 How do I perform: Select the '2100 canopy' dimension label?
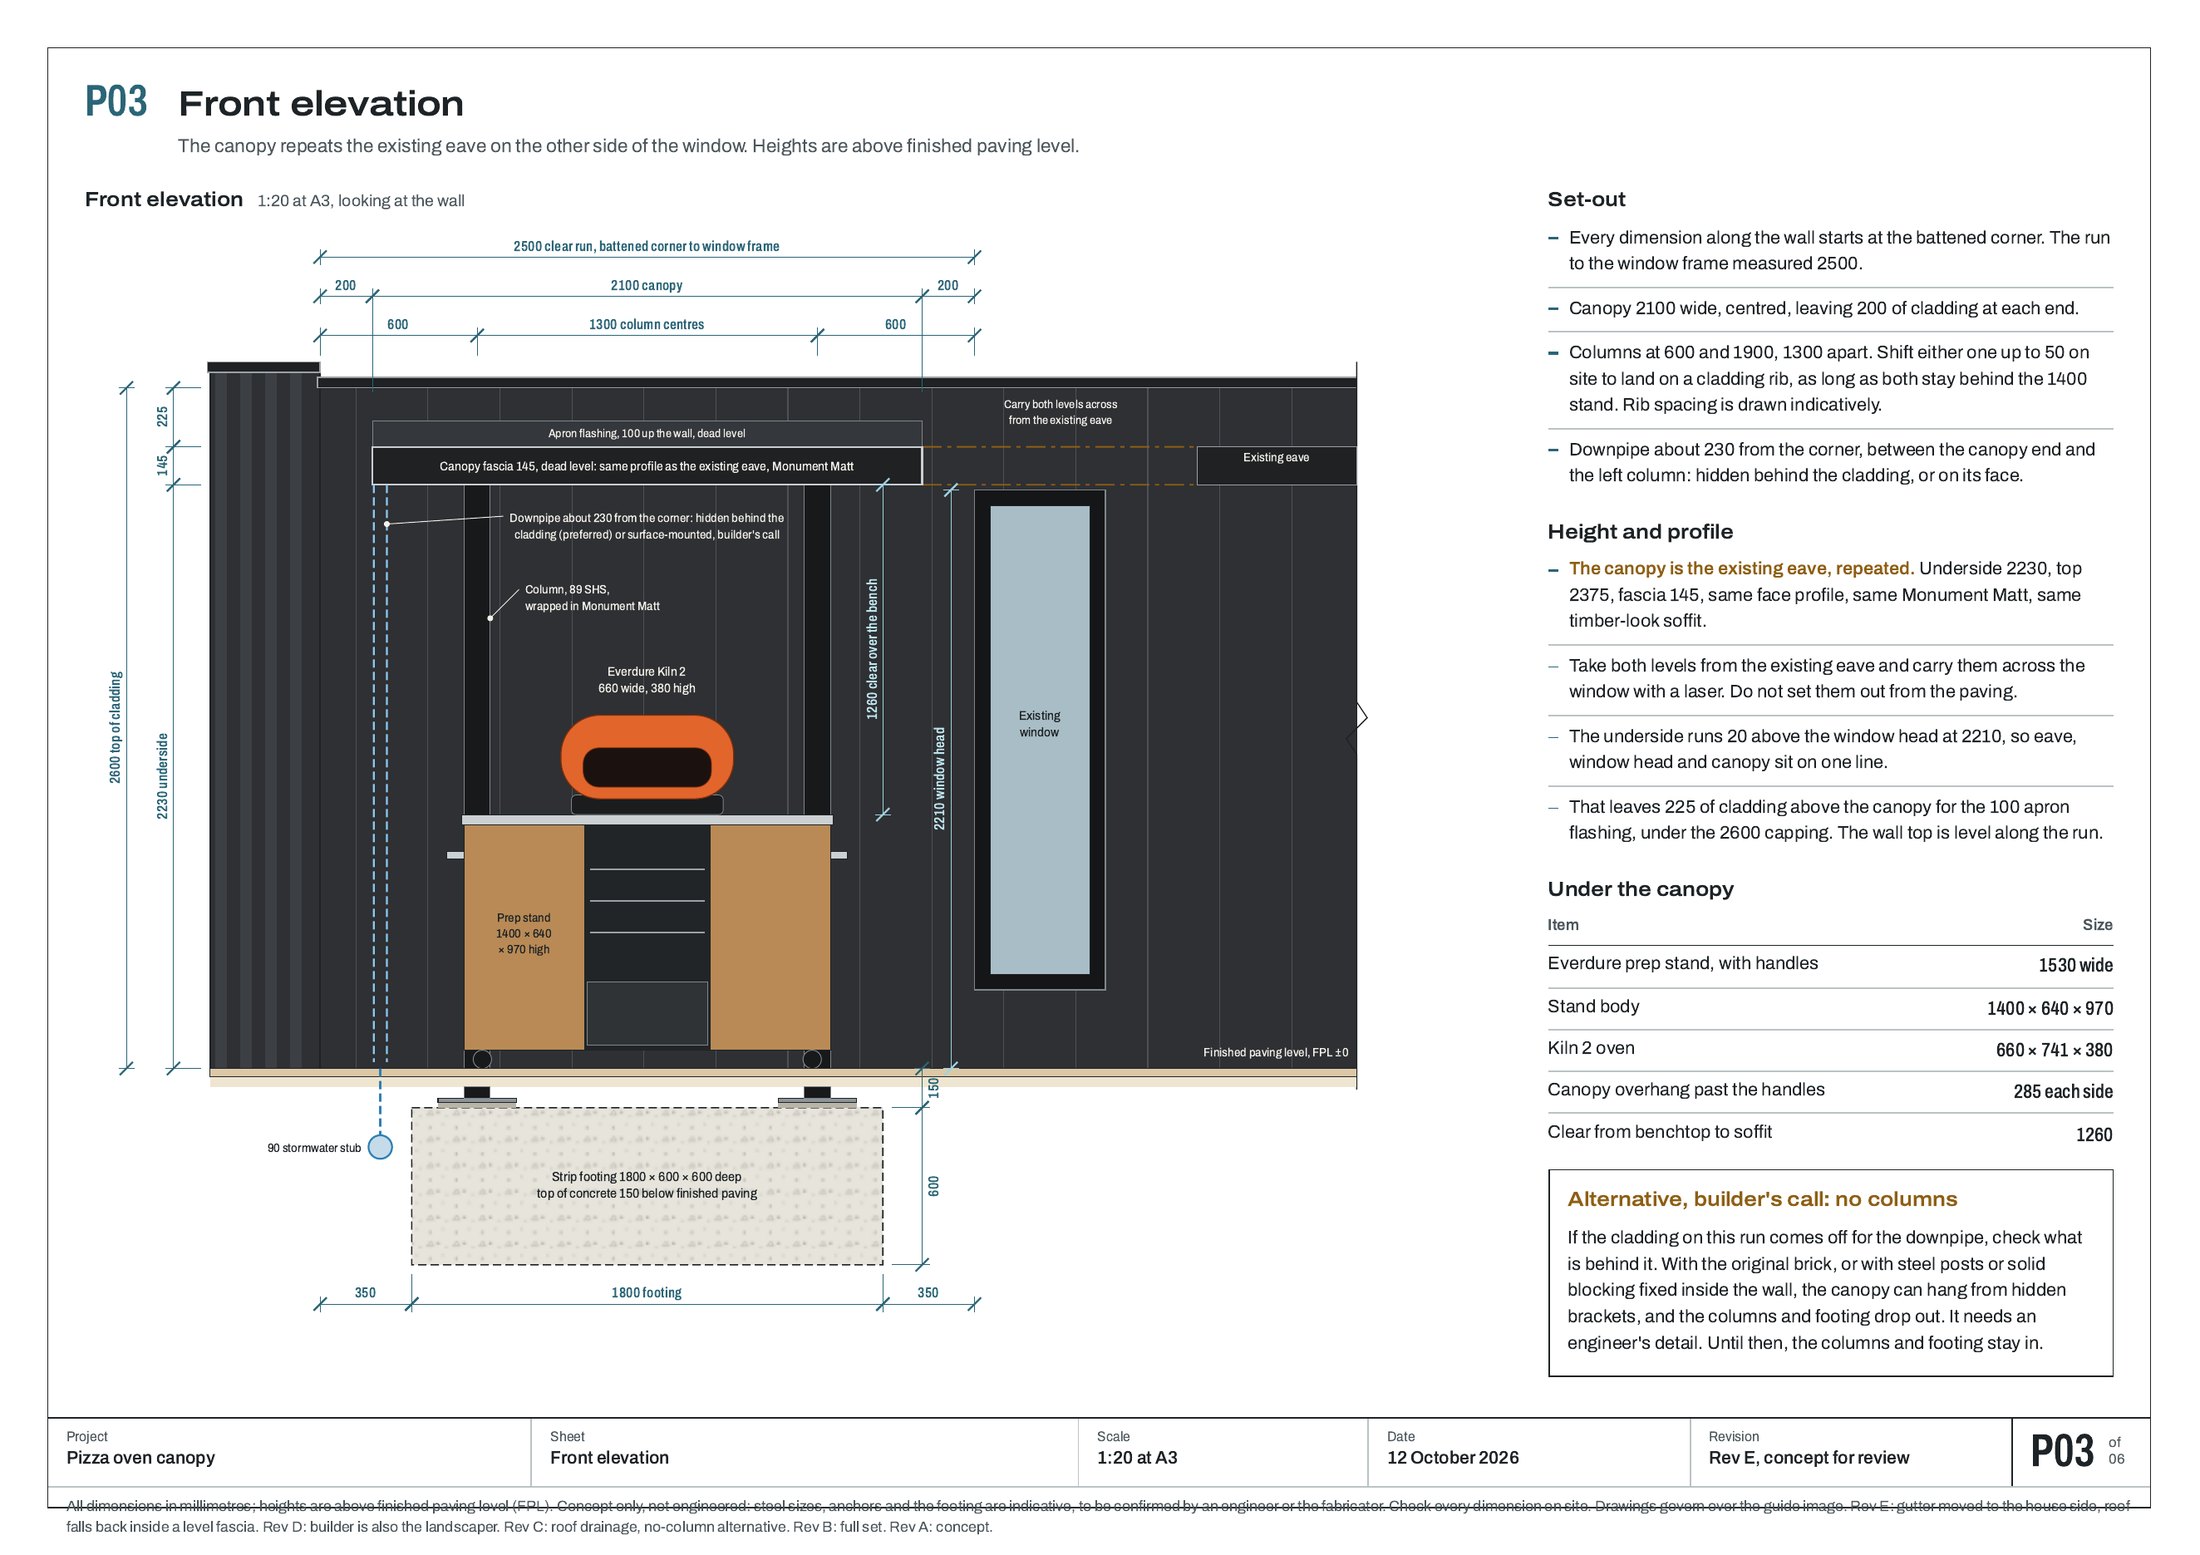(x=646, y=285)
